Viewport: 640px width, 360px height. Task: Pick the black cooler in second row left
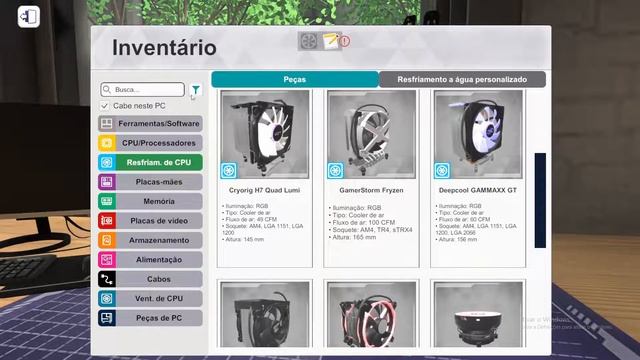pos(264,314)
